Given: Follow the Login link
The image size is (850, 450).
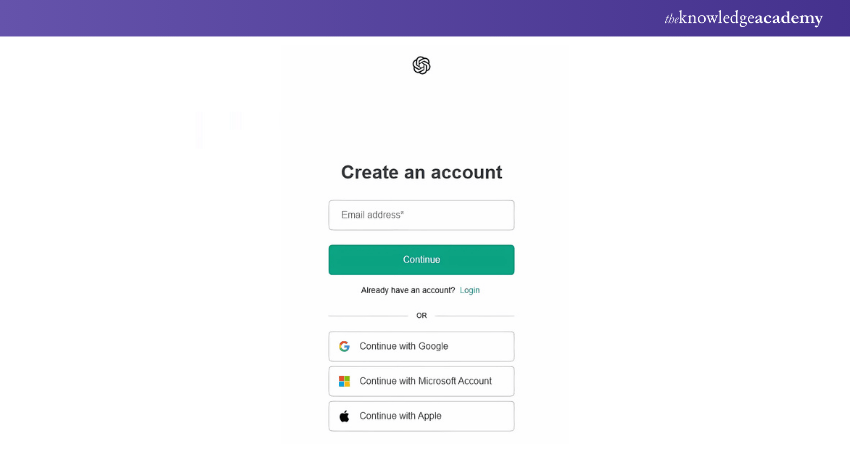Looking at the screenshot, I should coord(469,290).
